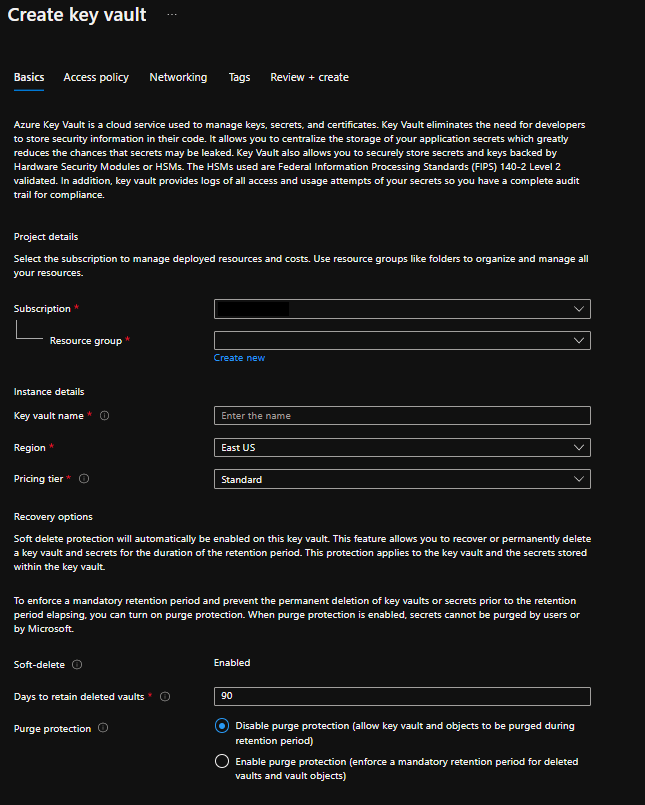Focus the Key vault name input field
645x805 pixels.
click(x=402, y=415)
